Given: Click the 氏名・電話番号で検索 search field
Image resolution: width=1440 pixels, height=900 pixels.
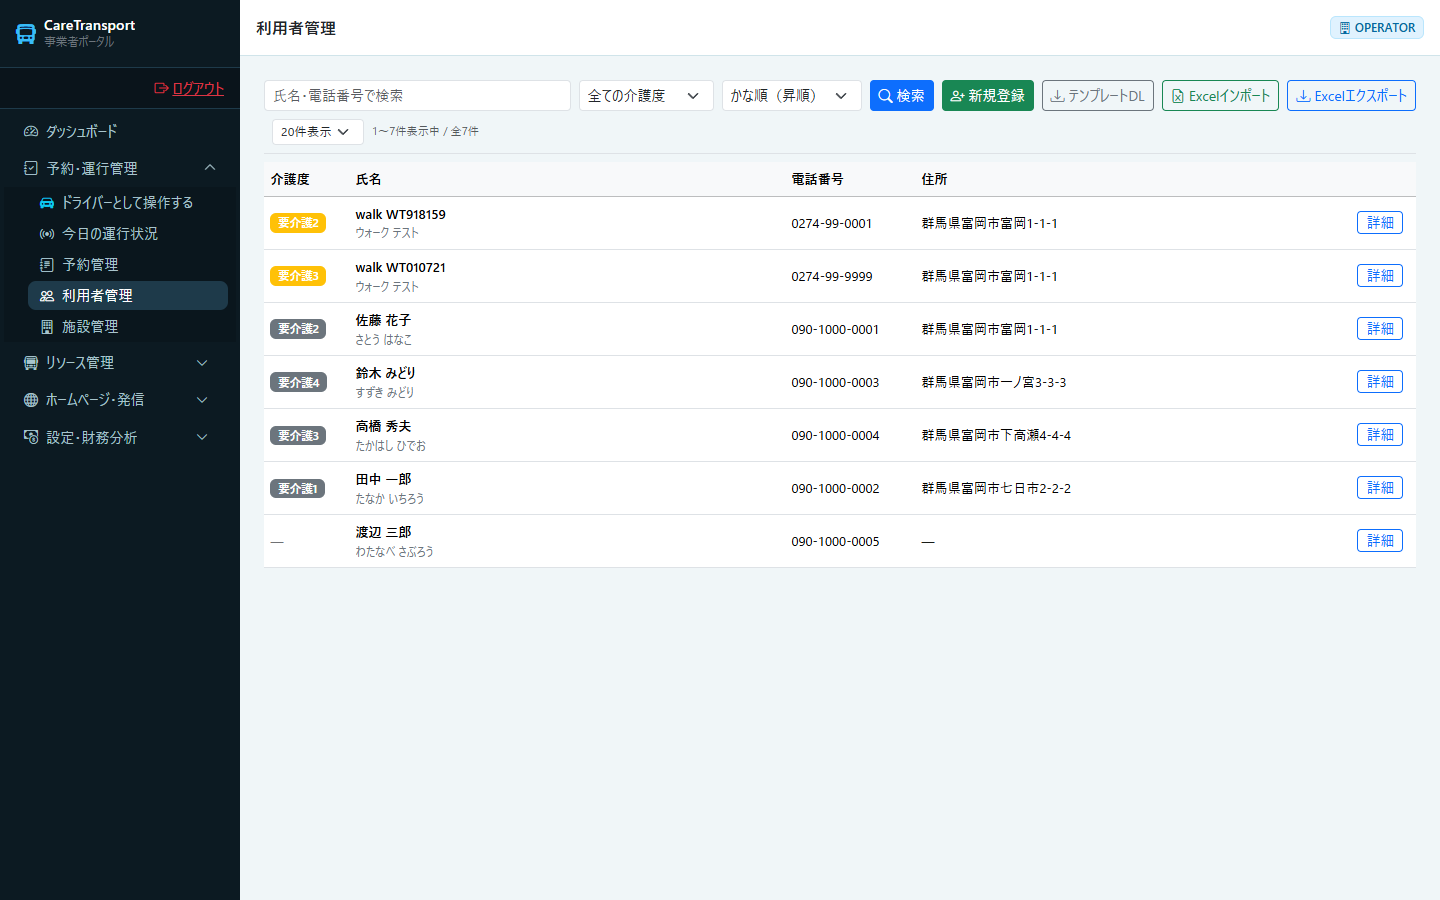Looking at the screenshot, I should pos(417,96).
